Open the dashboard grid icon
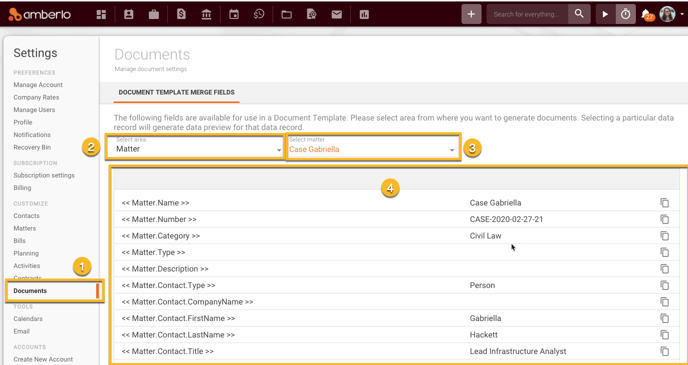This screenshot has width=688, height=365. 101,14
